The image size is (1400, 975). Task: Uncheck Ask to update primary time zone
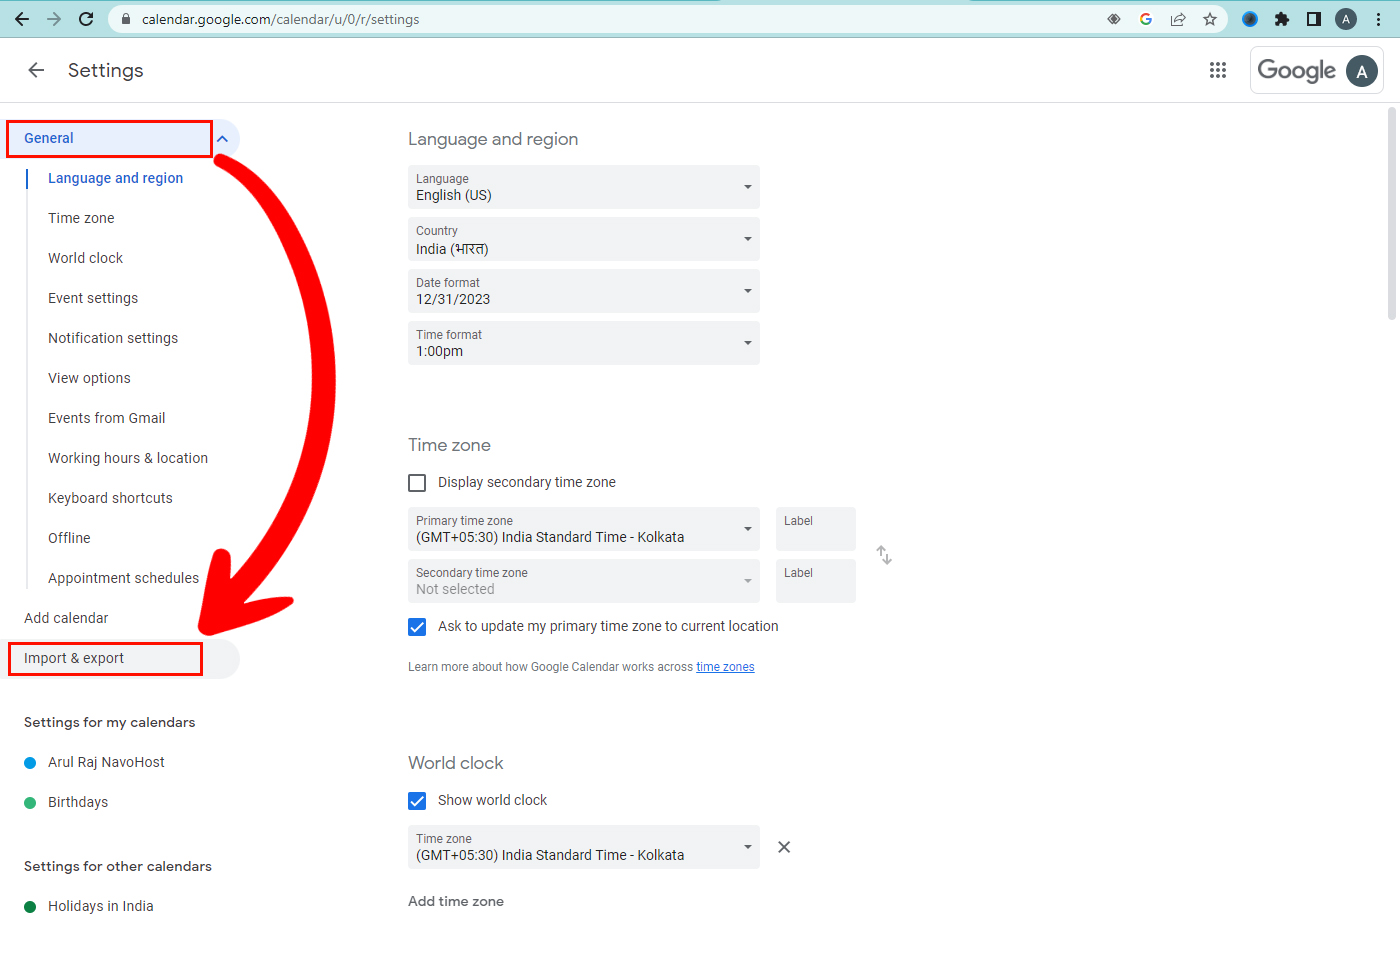click(417, 627)
